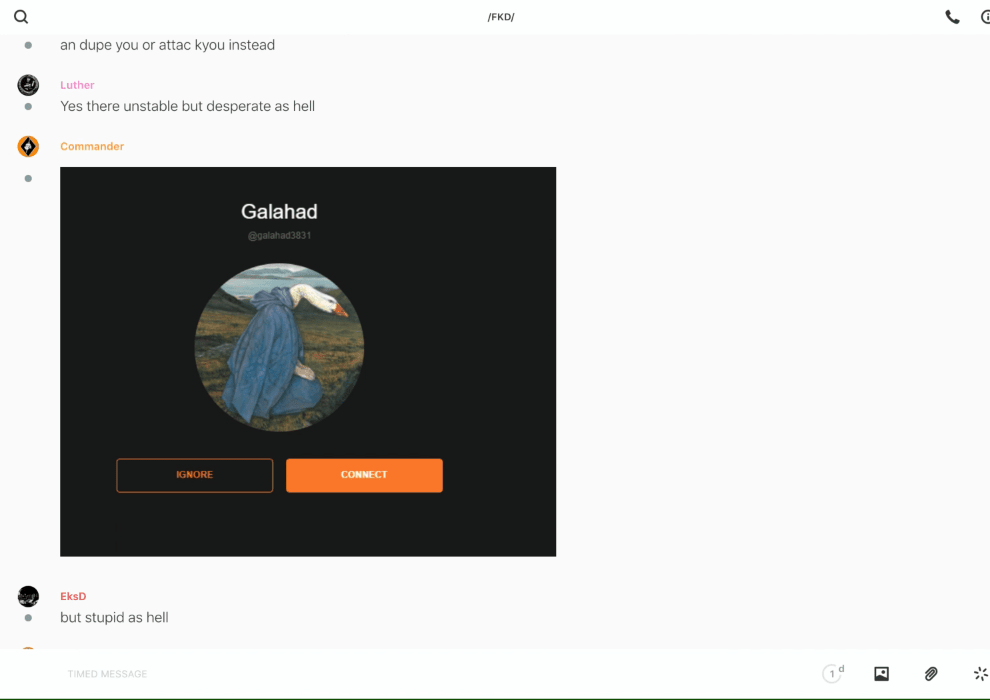Attach a file with the paperclip
This screenshot has width=990, height=700.
pos(931,674)
